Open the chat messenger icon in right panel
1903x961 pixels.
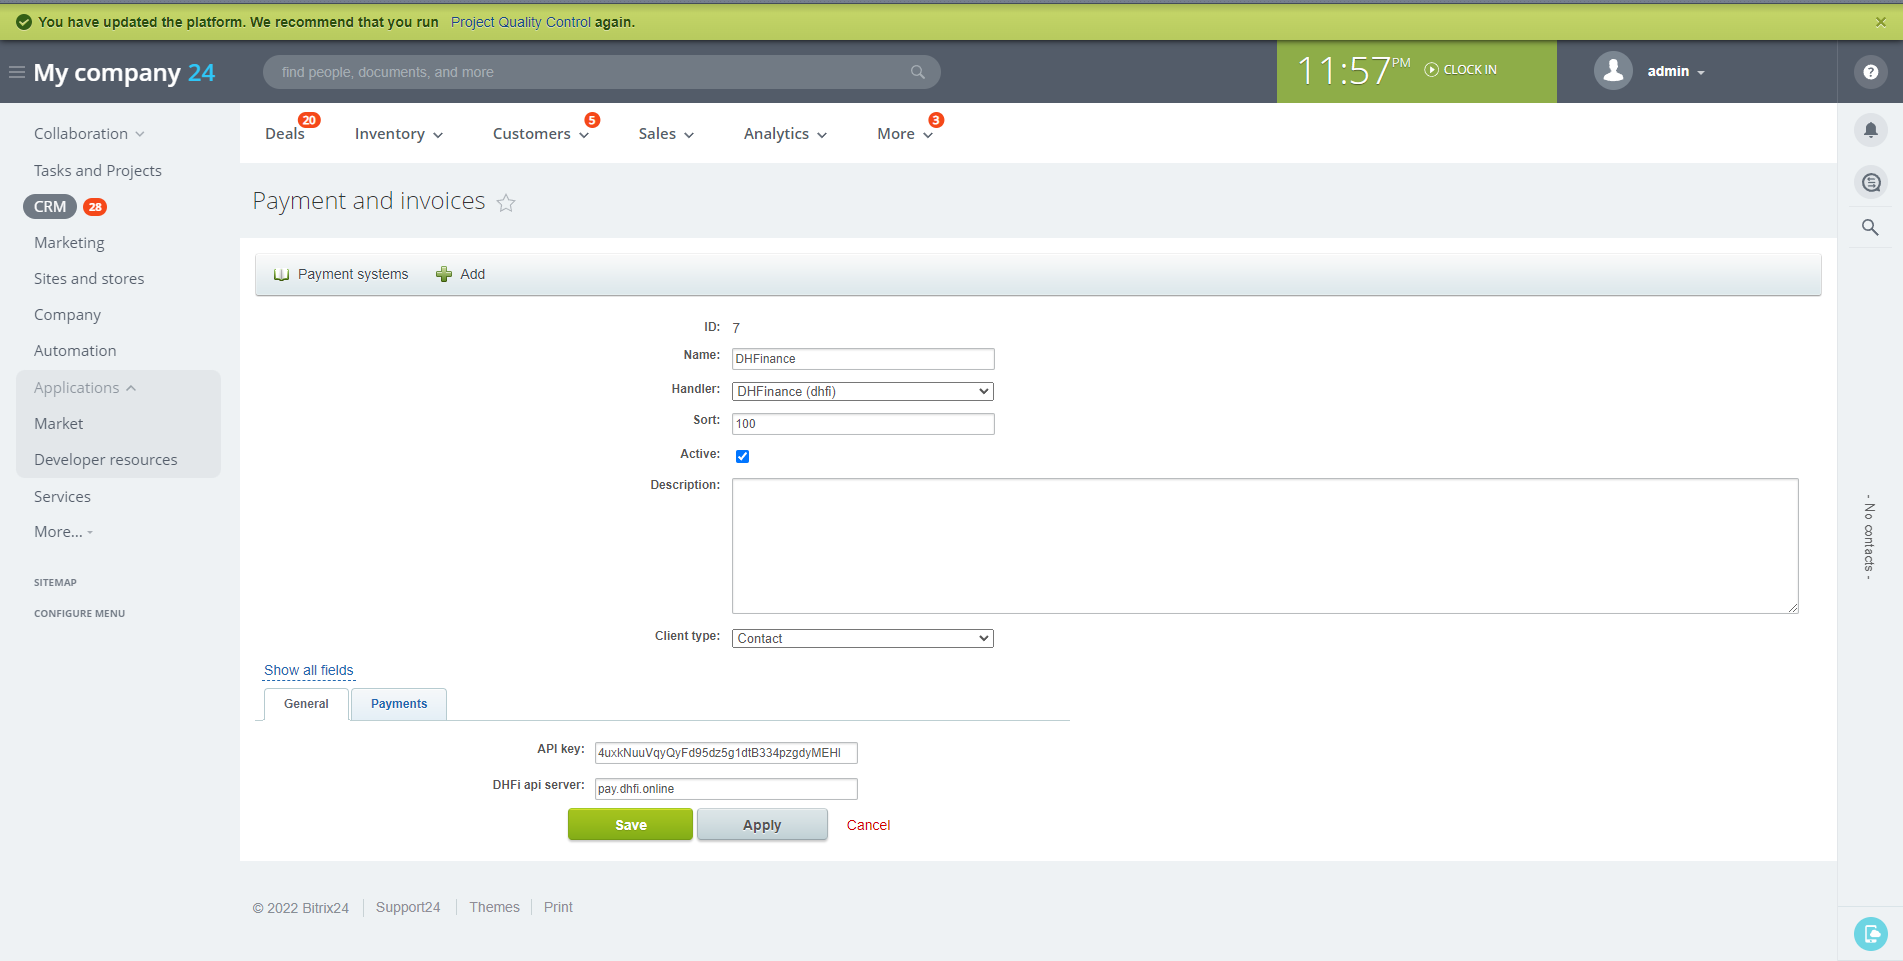click(1870, 183)
